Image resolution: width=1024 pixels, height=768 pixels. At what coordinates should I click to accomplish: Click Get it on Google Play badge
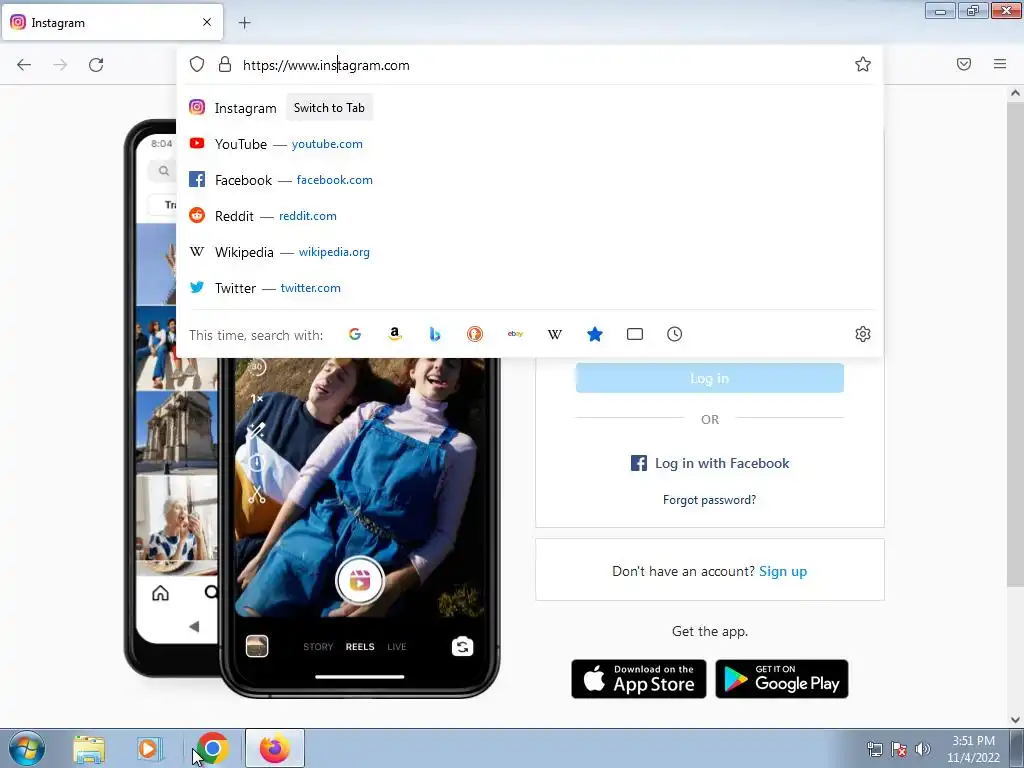pyautogui.click(x=782, y=679)
